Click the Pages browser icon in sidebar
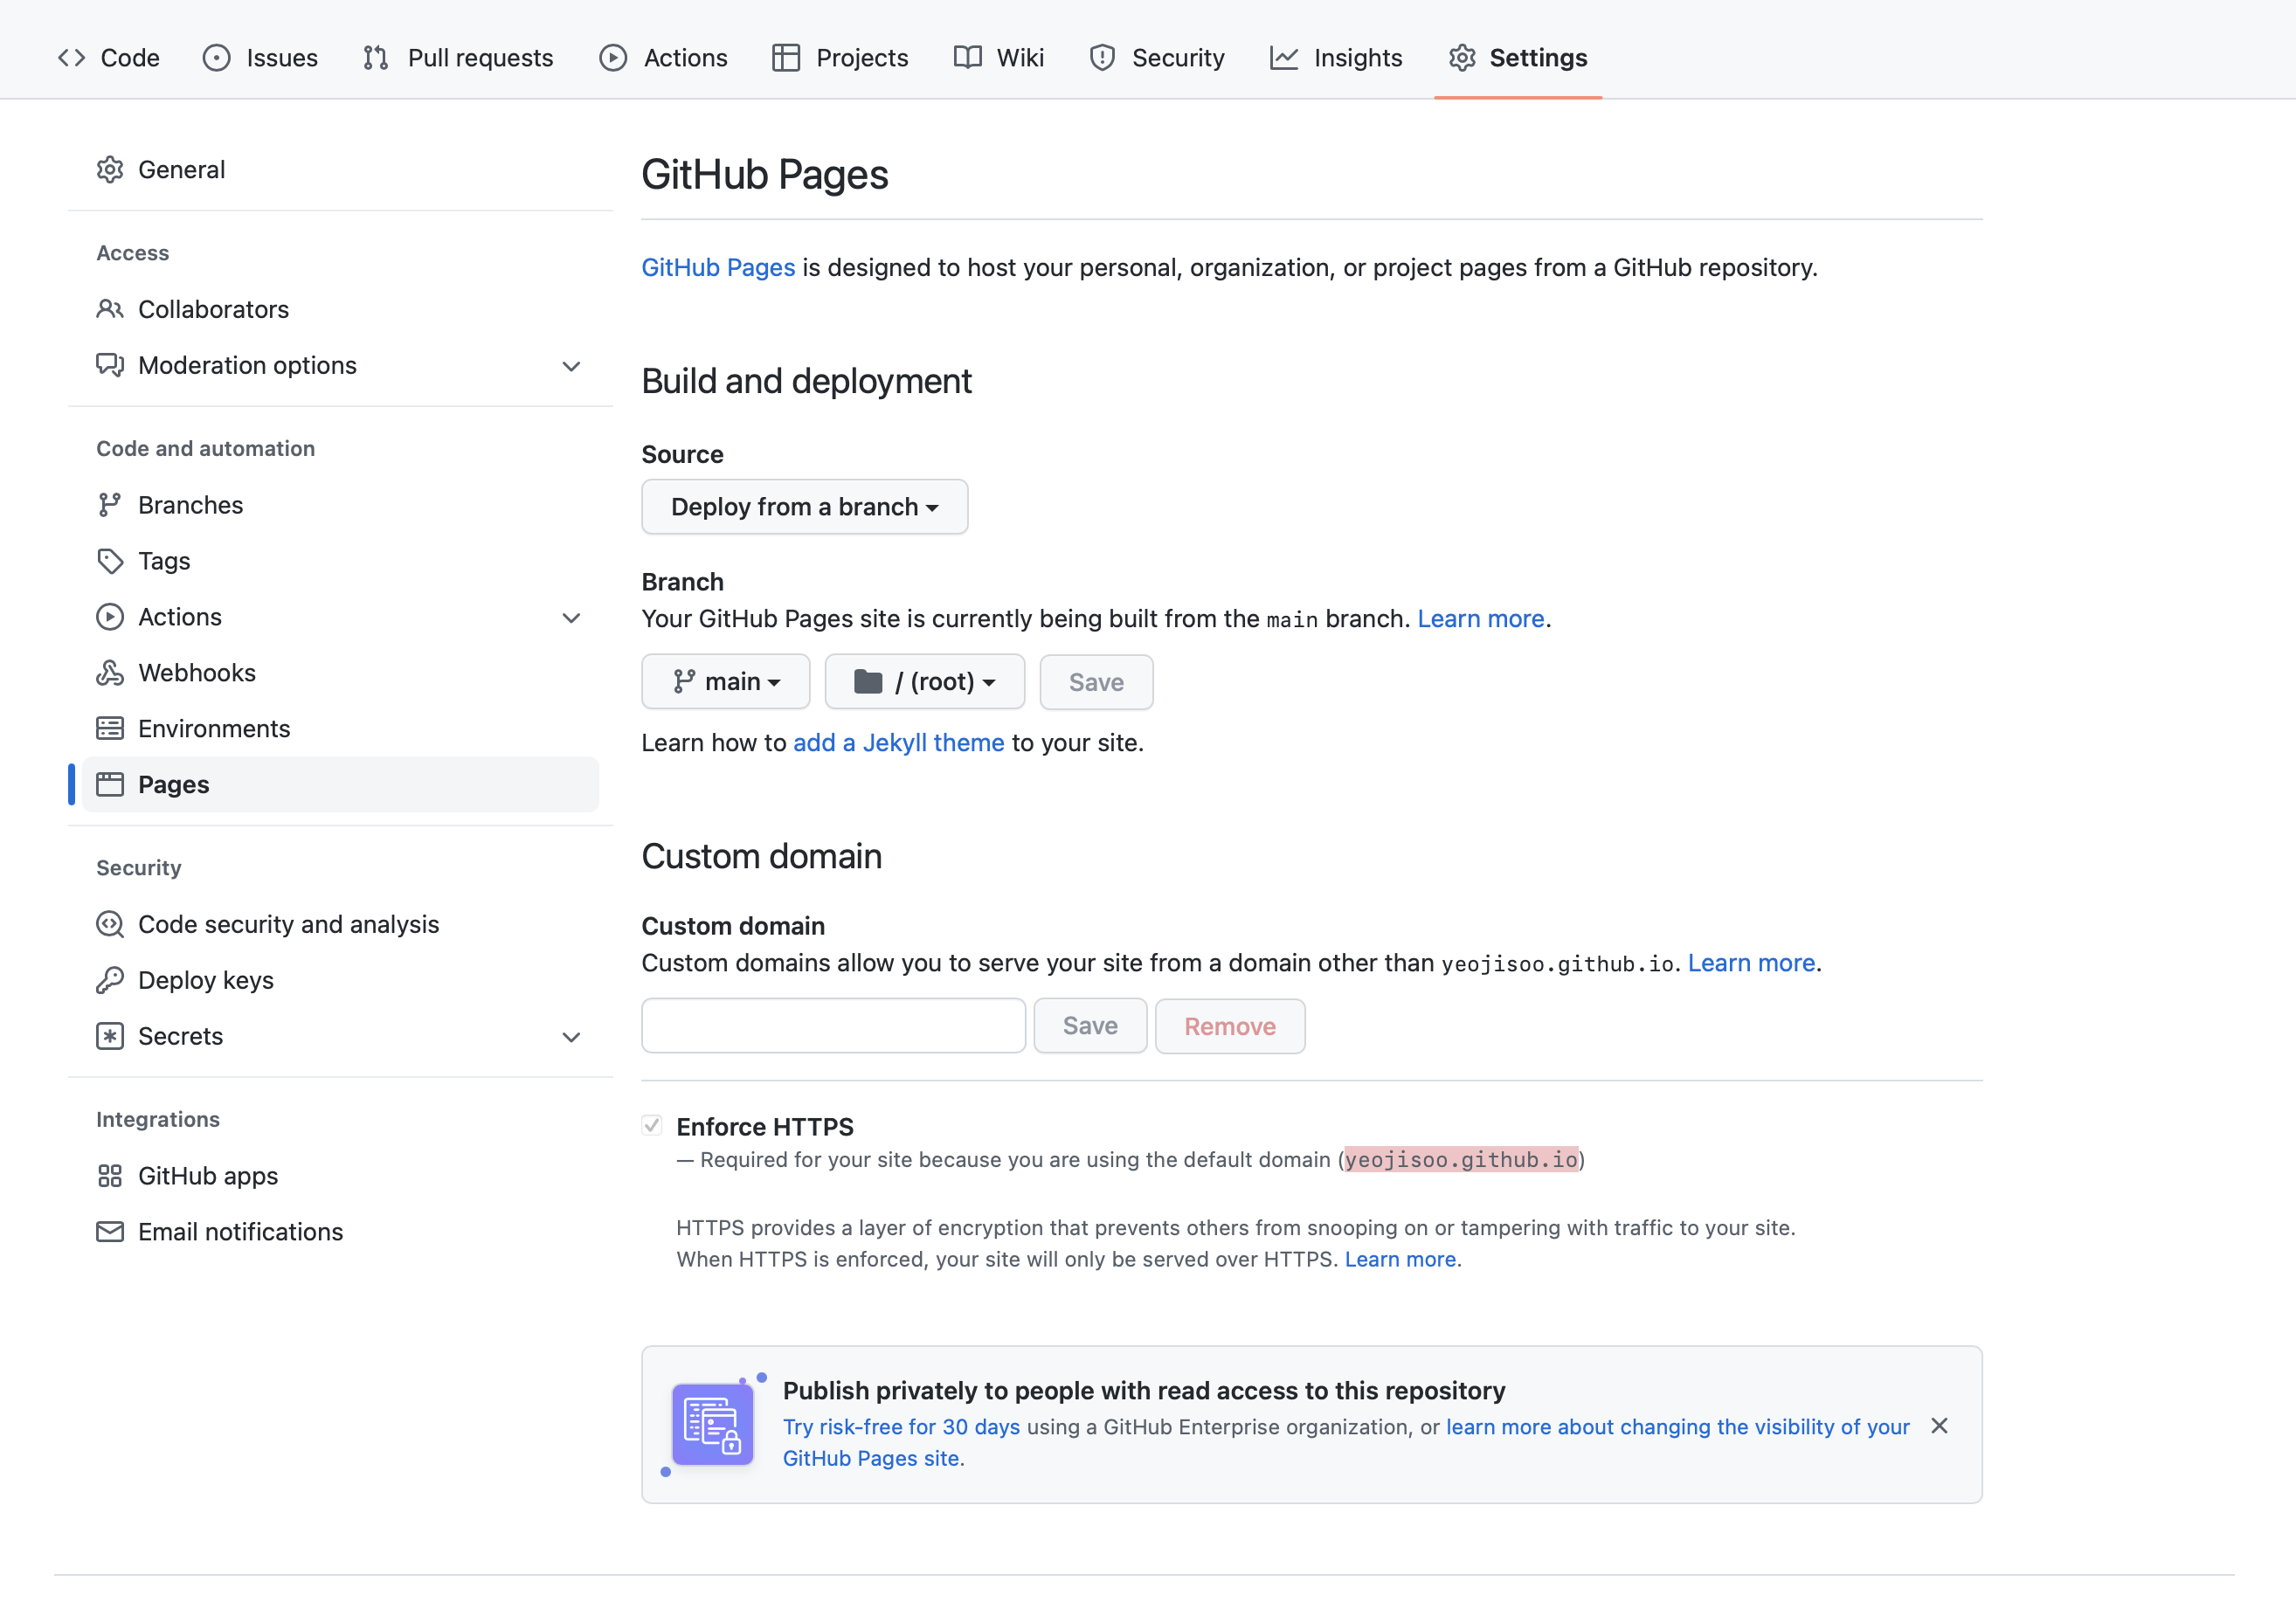This screenshot has height=1616, width=2296. 110,785
